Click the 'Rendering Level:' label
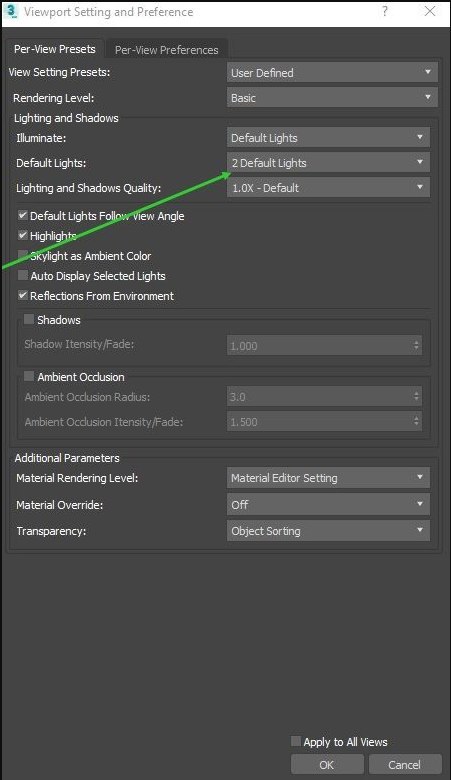The image size is (451, 780). click(54, 98)
